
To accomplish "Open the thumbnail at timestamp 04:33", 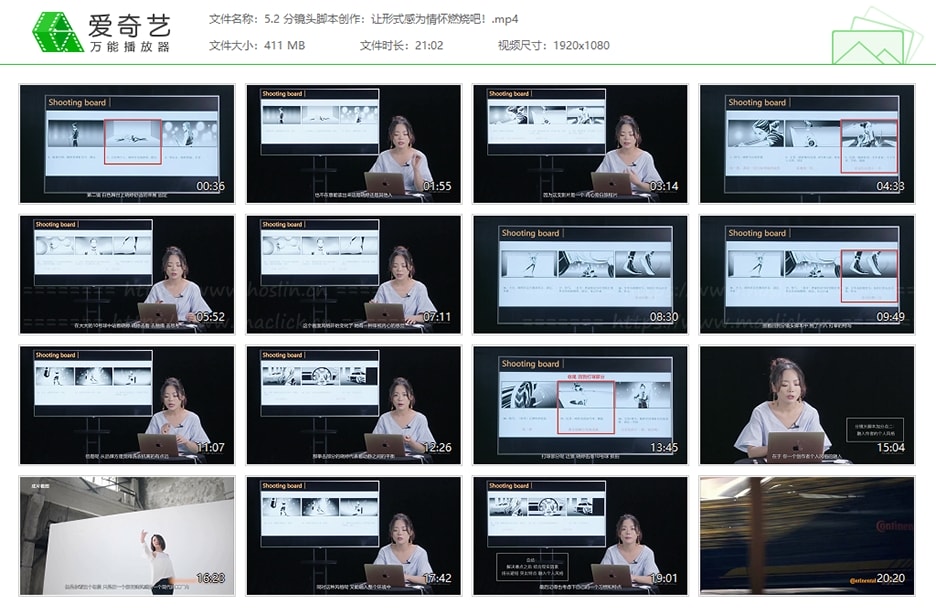I will click(x=807, y=144).
